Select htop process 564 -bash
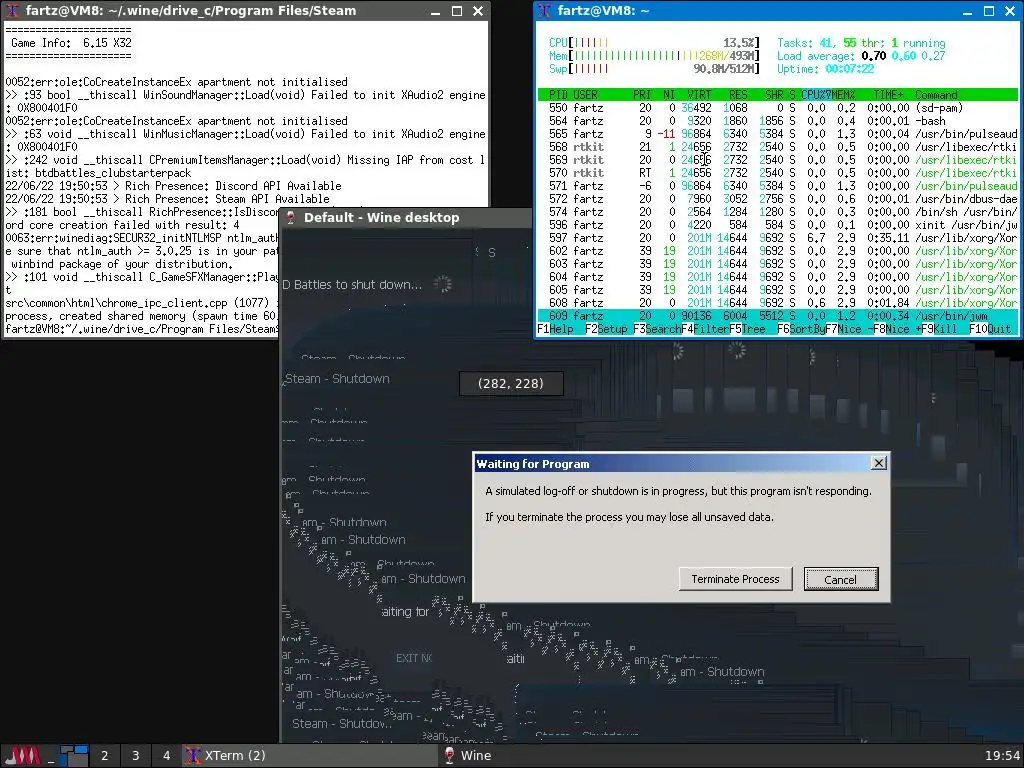 (x=777, y=121)
